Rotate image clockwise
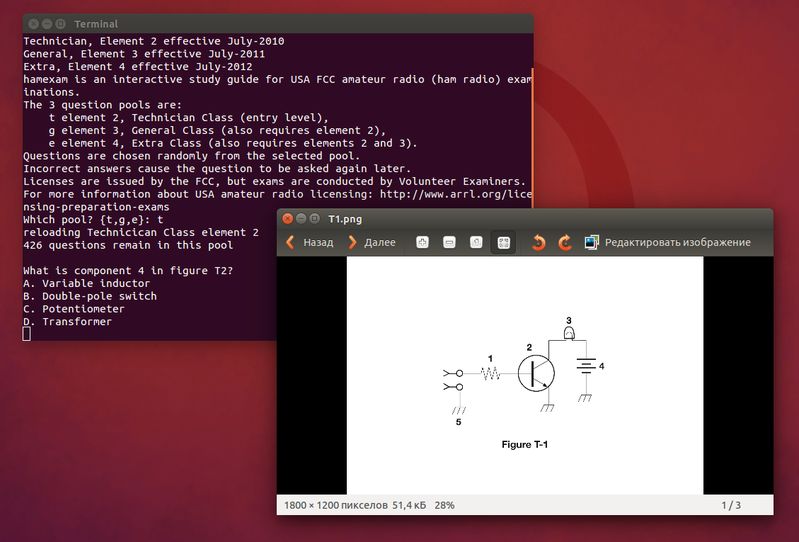The width and height of the screenshot is (799, 542). 565,242
